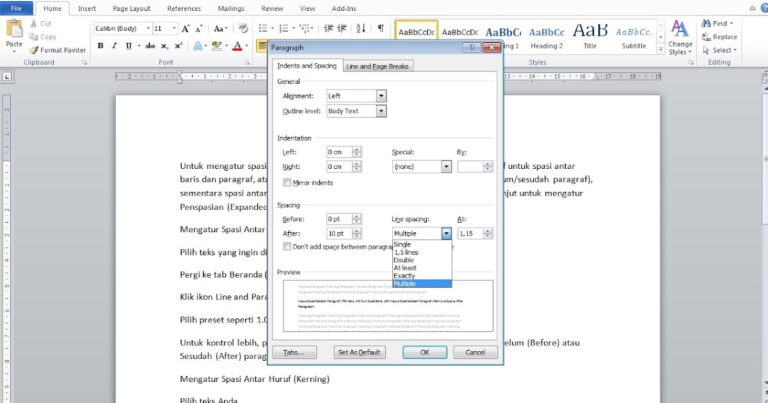Click Cancel in Paragraph dialog

[475, 352]
